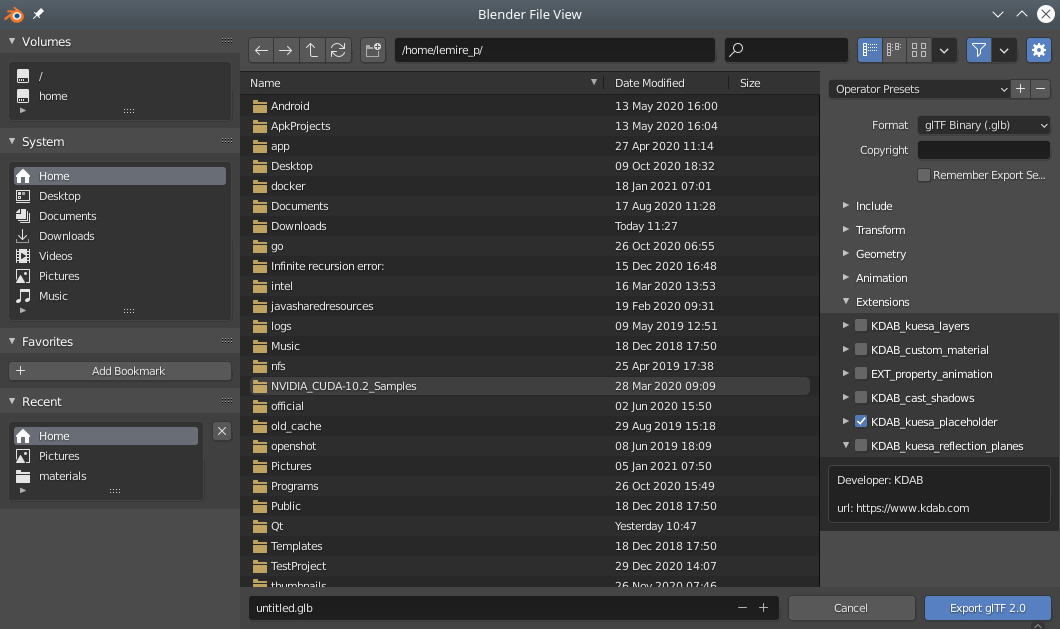This screenshot has height=629, width=1060.
Task: Click the Copyright text field
Action: coord(984,150)
